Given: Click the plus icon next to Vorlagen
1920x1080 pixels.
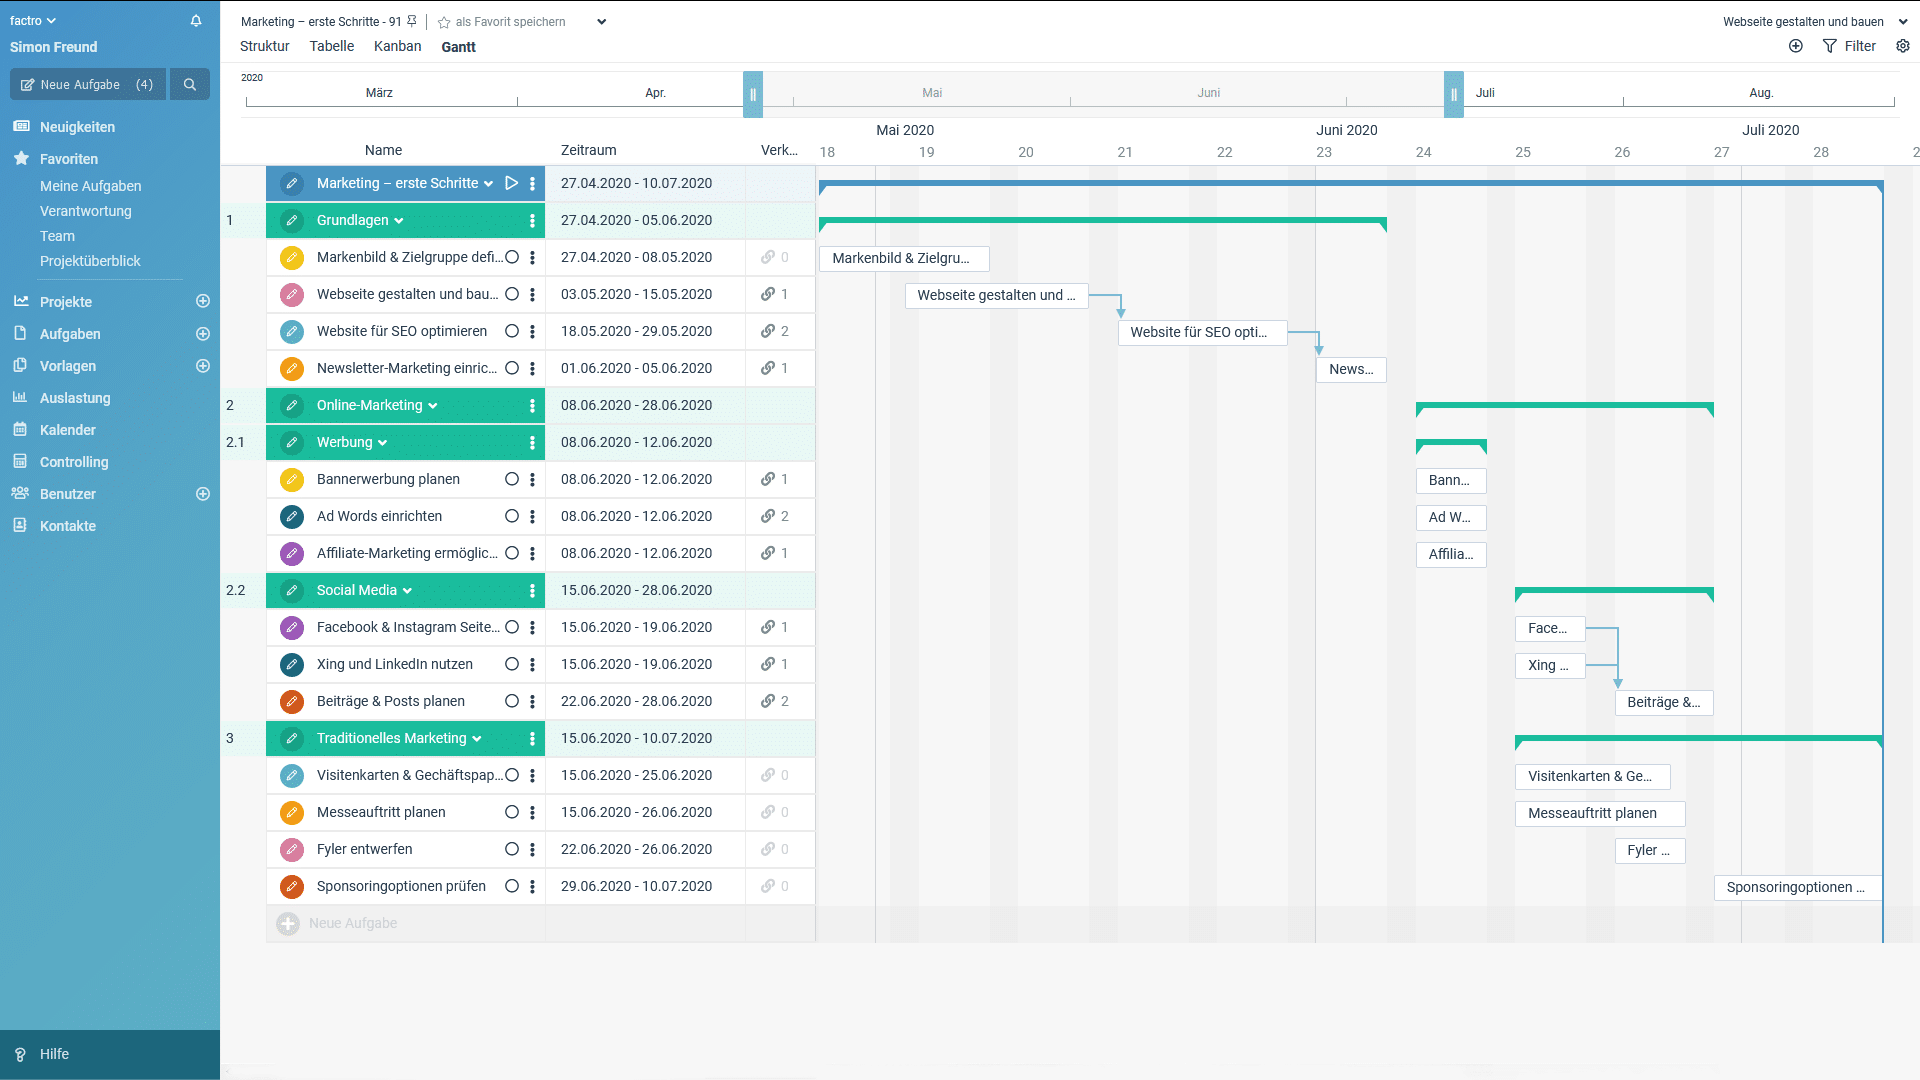Looking at the screenshot, I should tap(203, 366).
